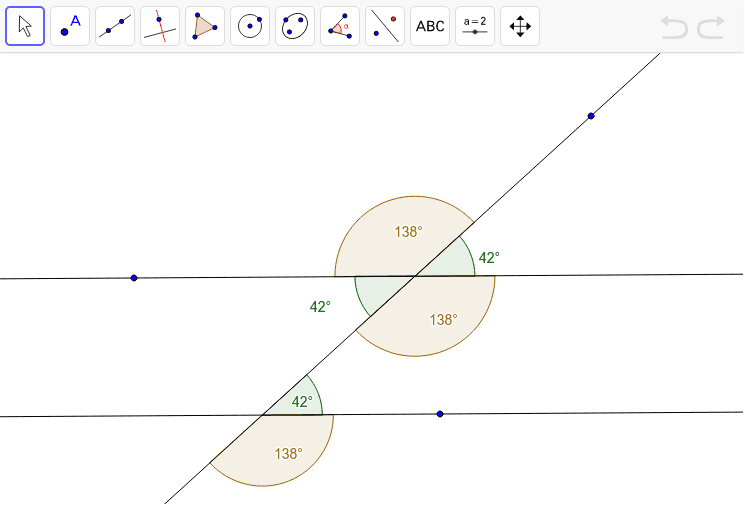Click the 138° label below upper intersection

click(444, 320)
